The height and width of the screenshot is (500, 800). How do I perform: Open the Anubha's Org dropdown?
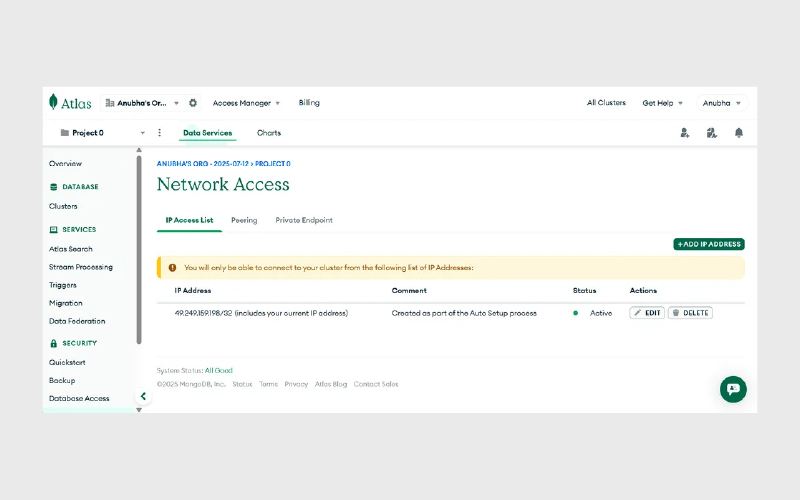click(x=143, y=103)
